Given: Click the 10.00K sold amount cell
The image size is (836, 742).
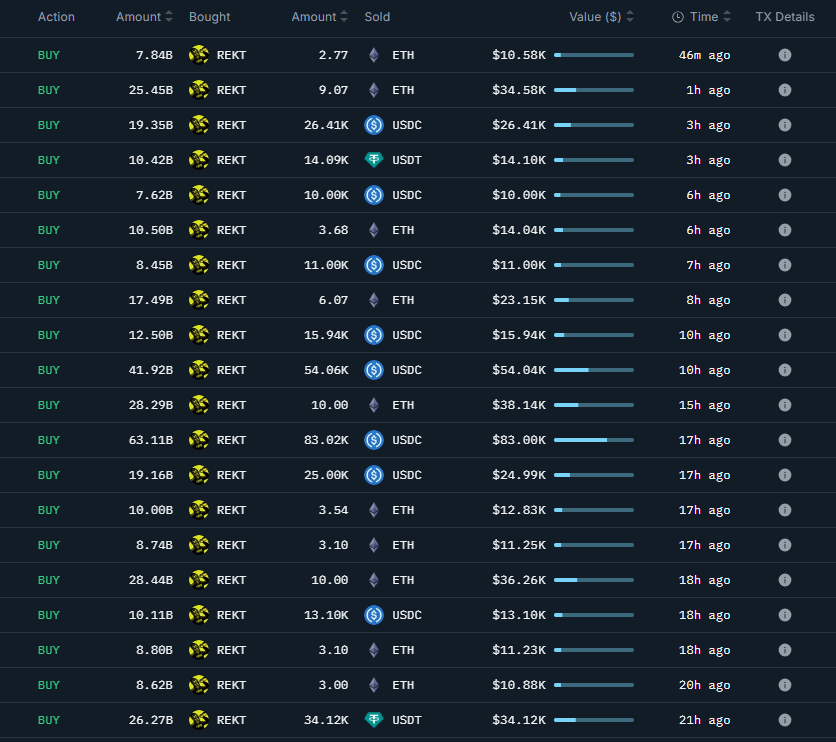Looking at the screenshot, I should [x=326, y=195].
